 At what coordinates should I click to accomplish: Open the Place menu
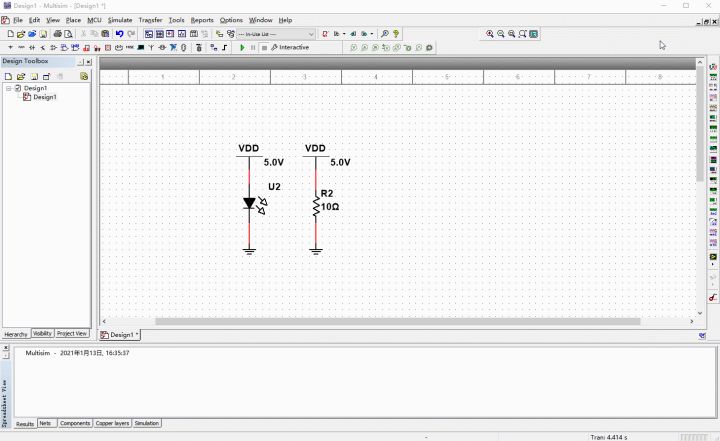[x=73, y=20]
